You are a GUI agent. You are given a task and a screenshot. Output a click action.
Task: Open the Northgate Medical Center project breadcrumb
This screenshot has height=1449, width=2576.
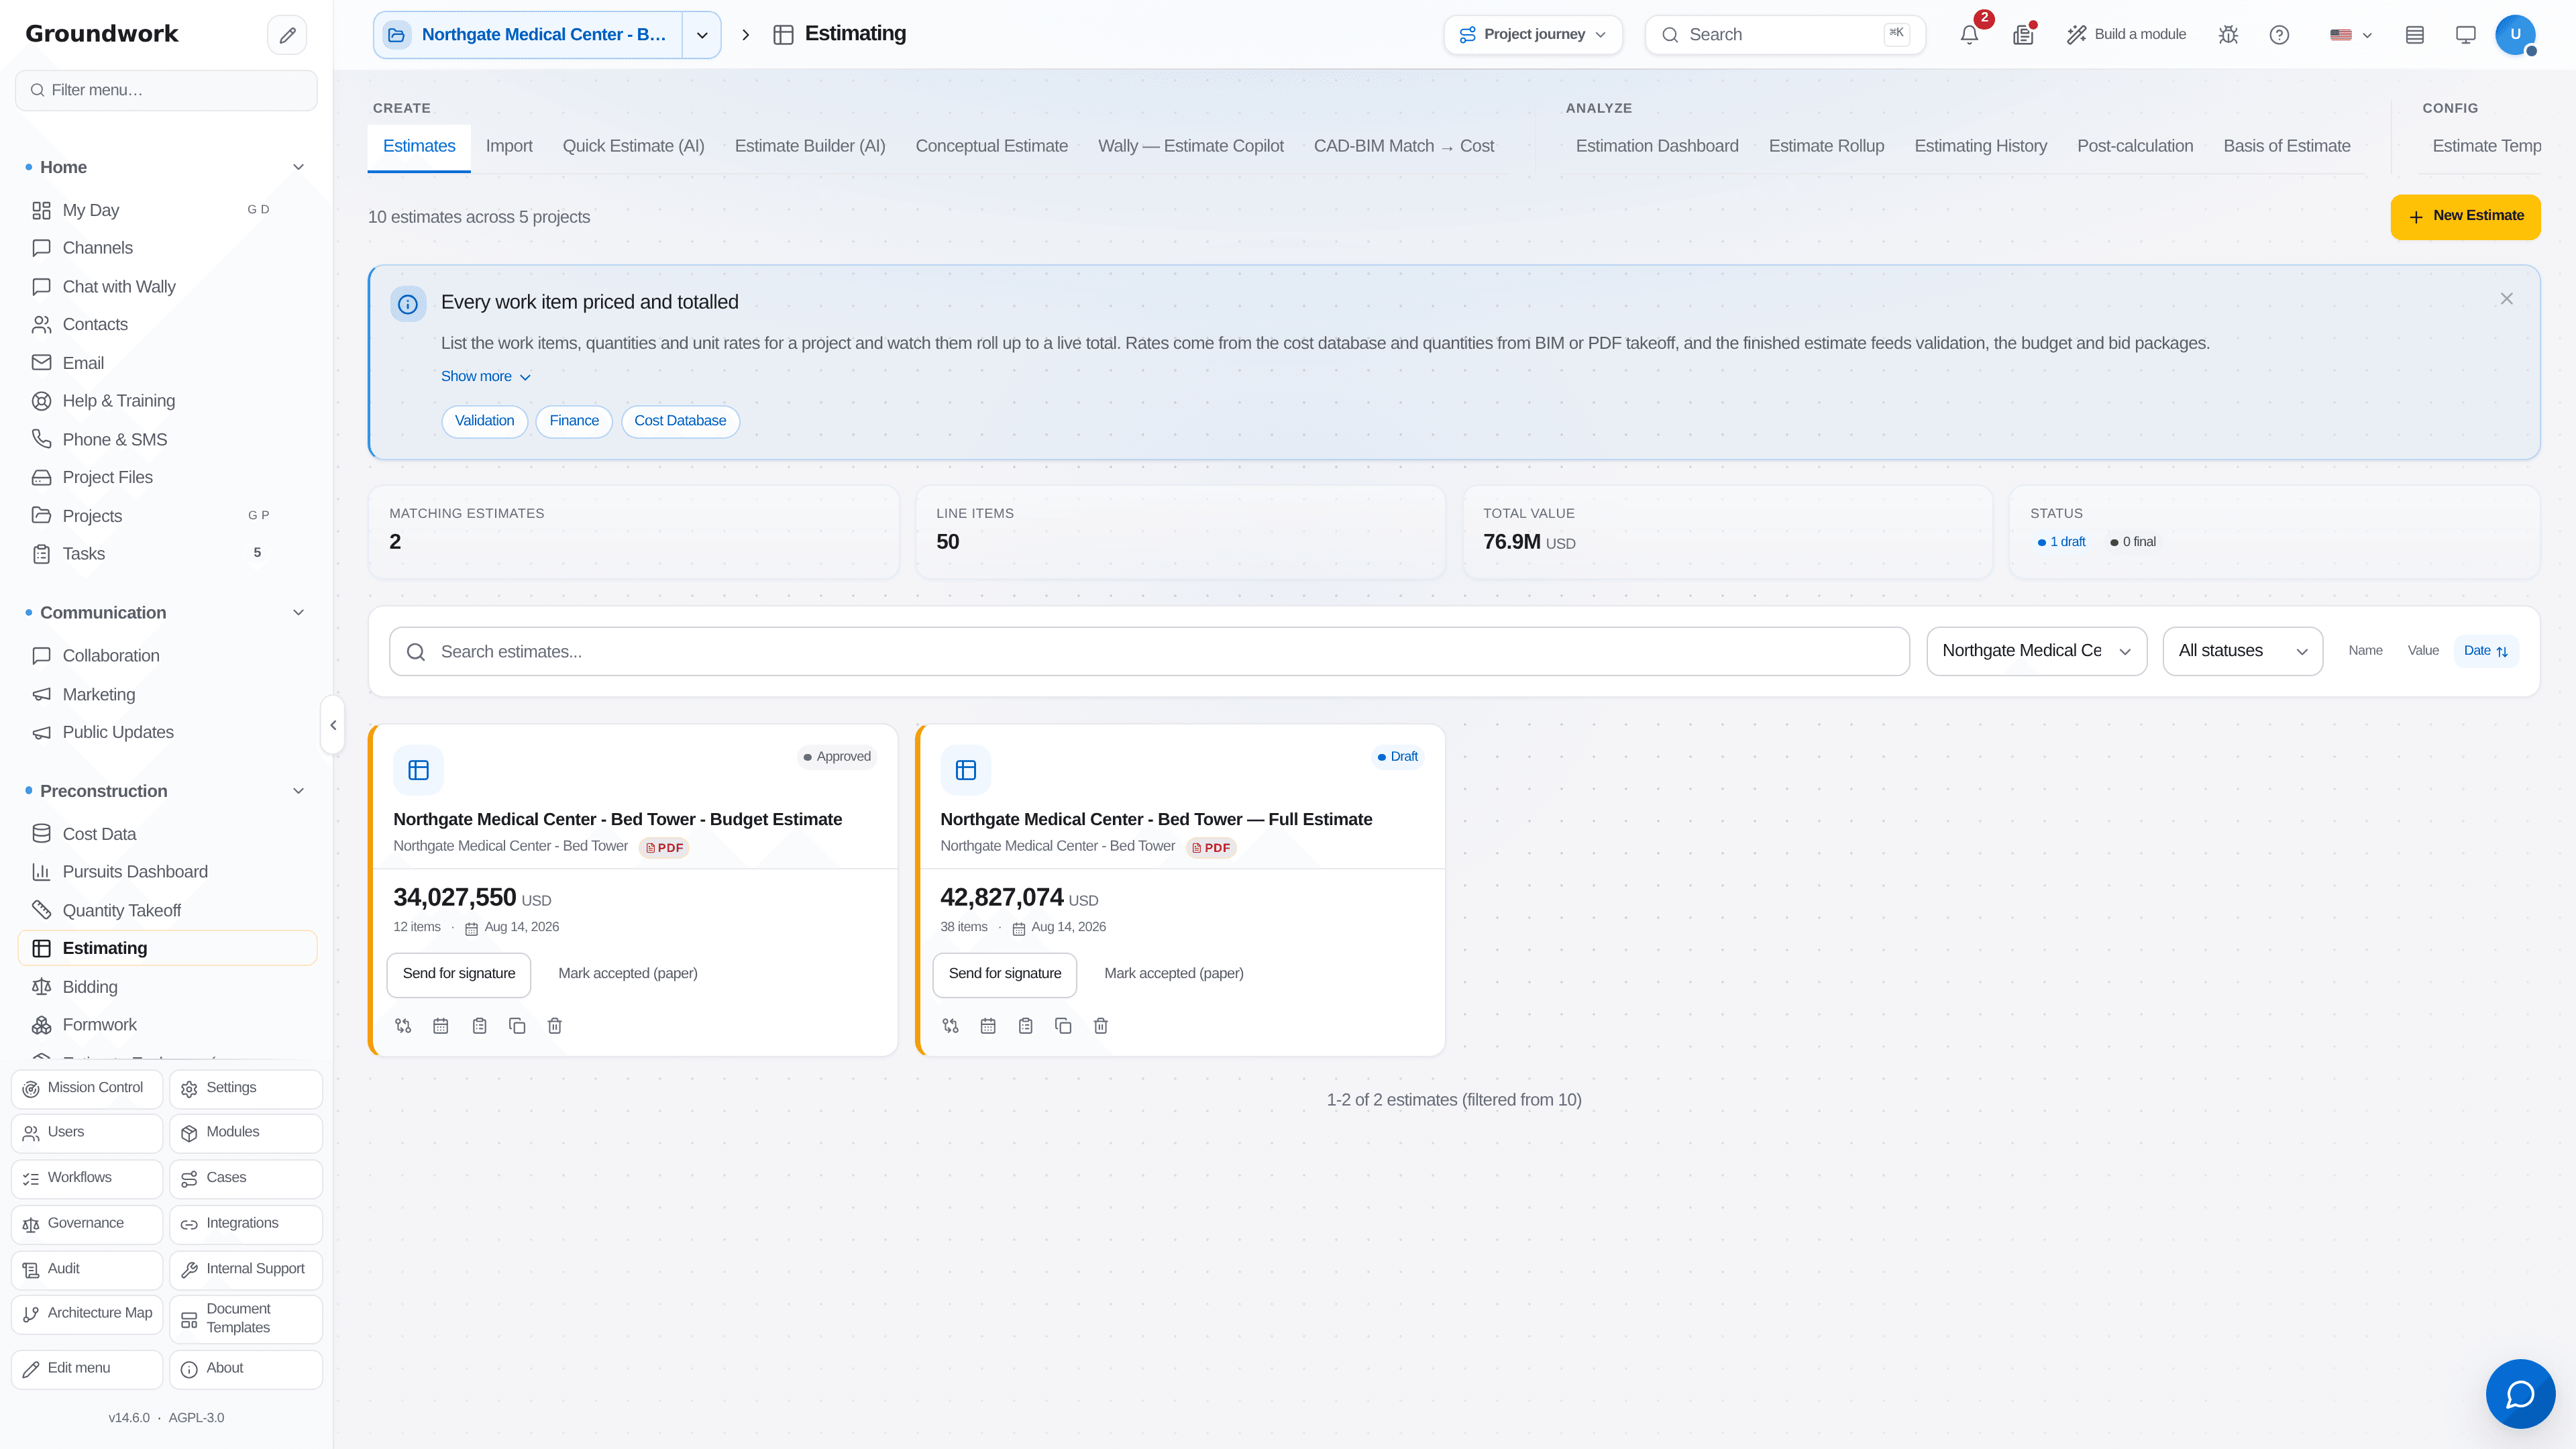[x=528, y=35]
